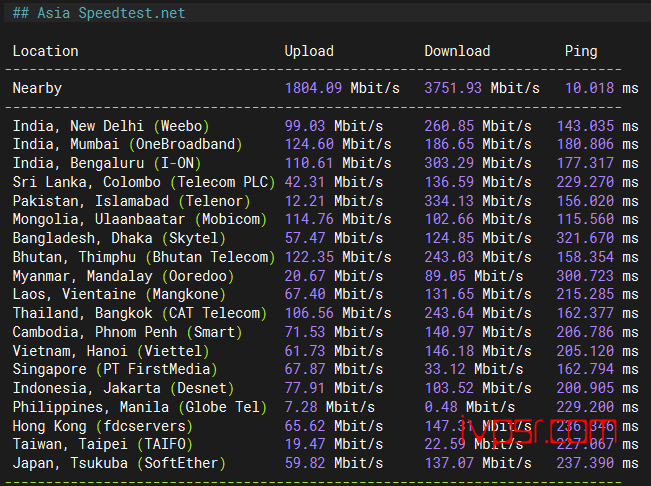Select Vientaine upload 67.40
Image resolution: width=651 pixels, height=486 pixels.
point(305,294)
